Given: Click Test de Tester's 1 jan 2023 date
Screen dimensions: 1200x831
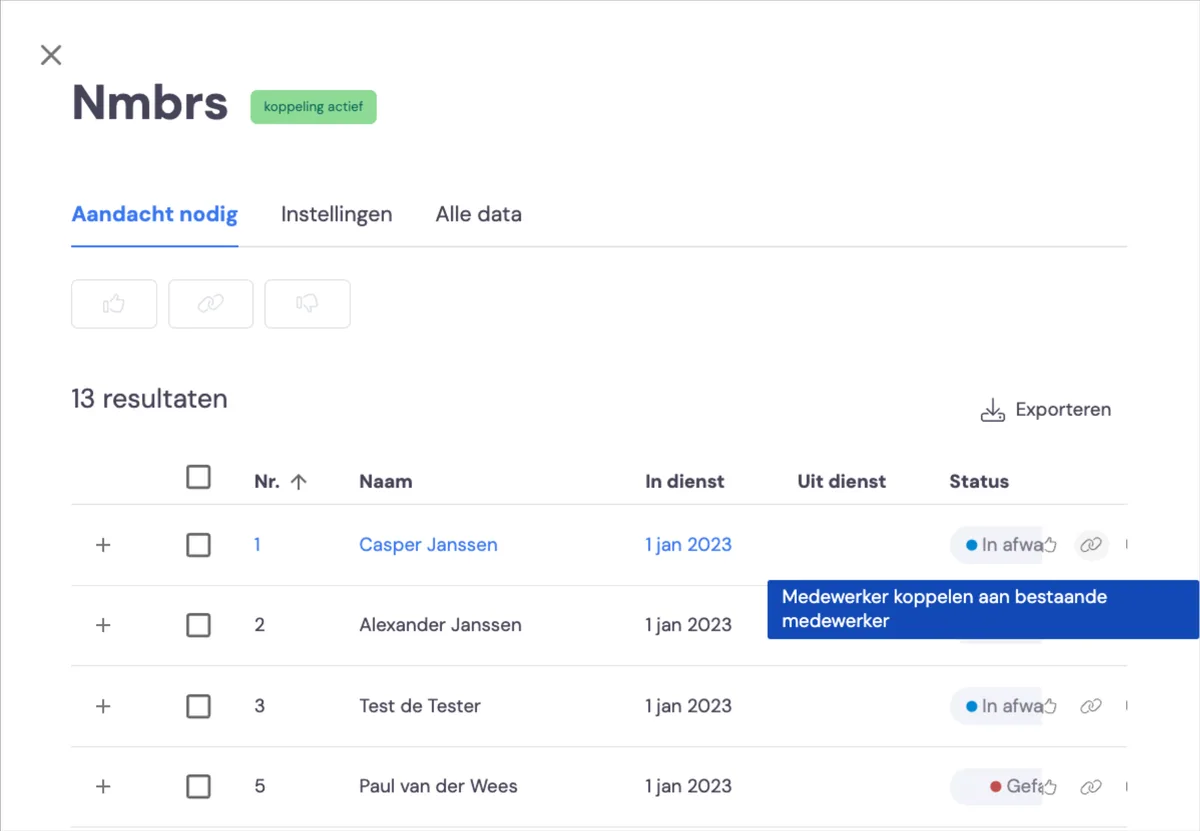Looking at the screenshot, I should click(x=688, y=706).
